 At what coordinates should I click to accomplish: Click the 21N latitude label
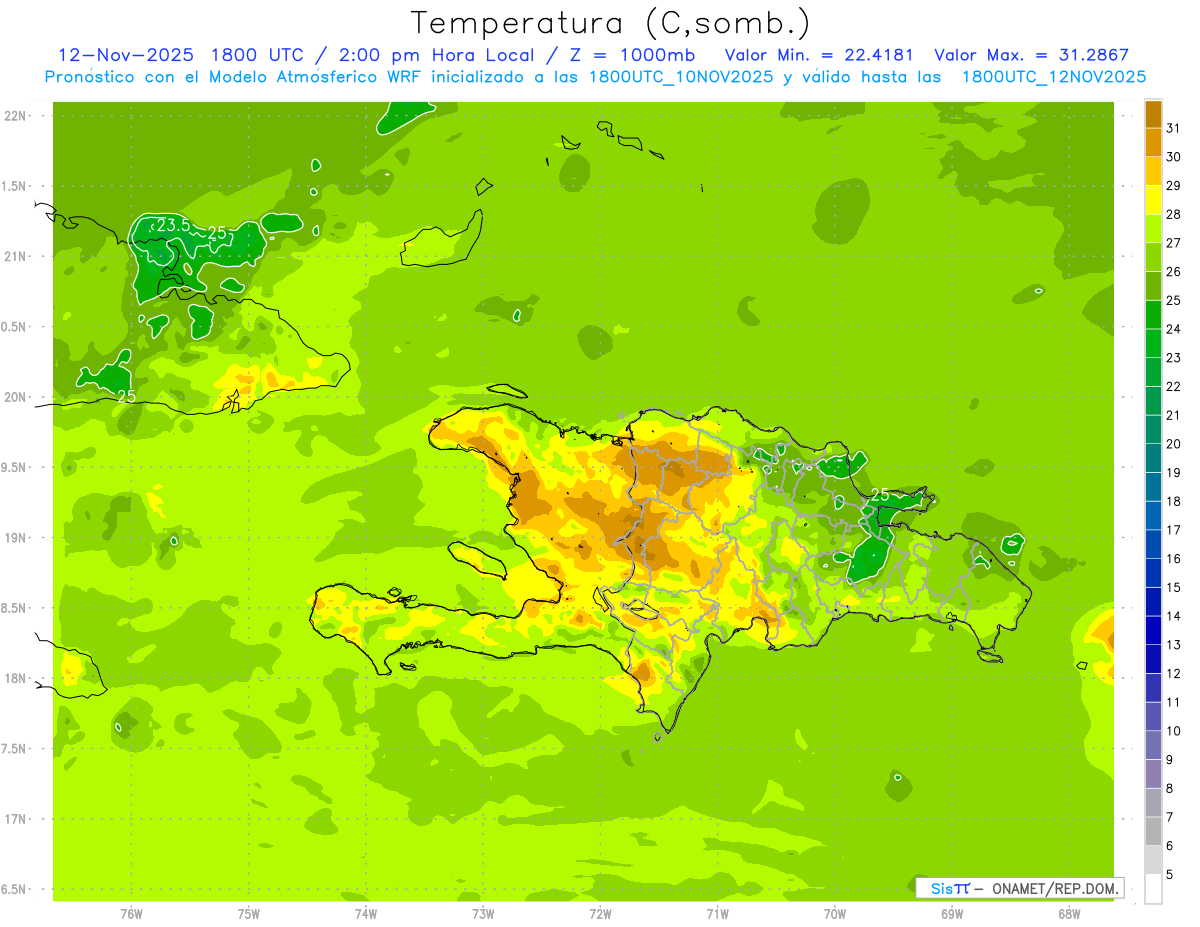point(15,257)
